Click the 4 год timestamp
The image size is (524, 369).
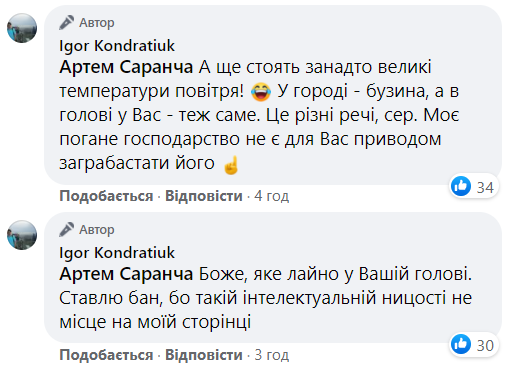[271, 196]
